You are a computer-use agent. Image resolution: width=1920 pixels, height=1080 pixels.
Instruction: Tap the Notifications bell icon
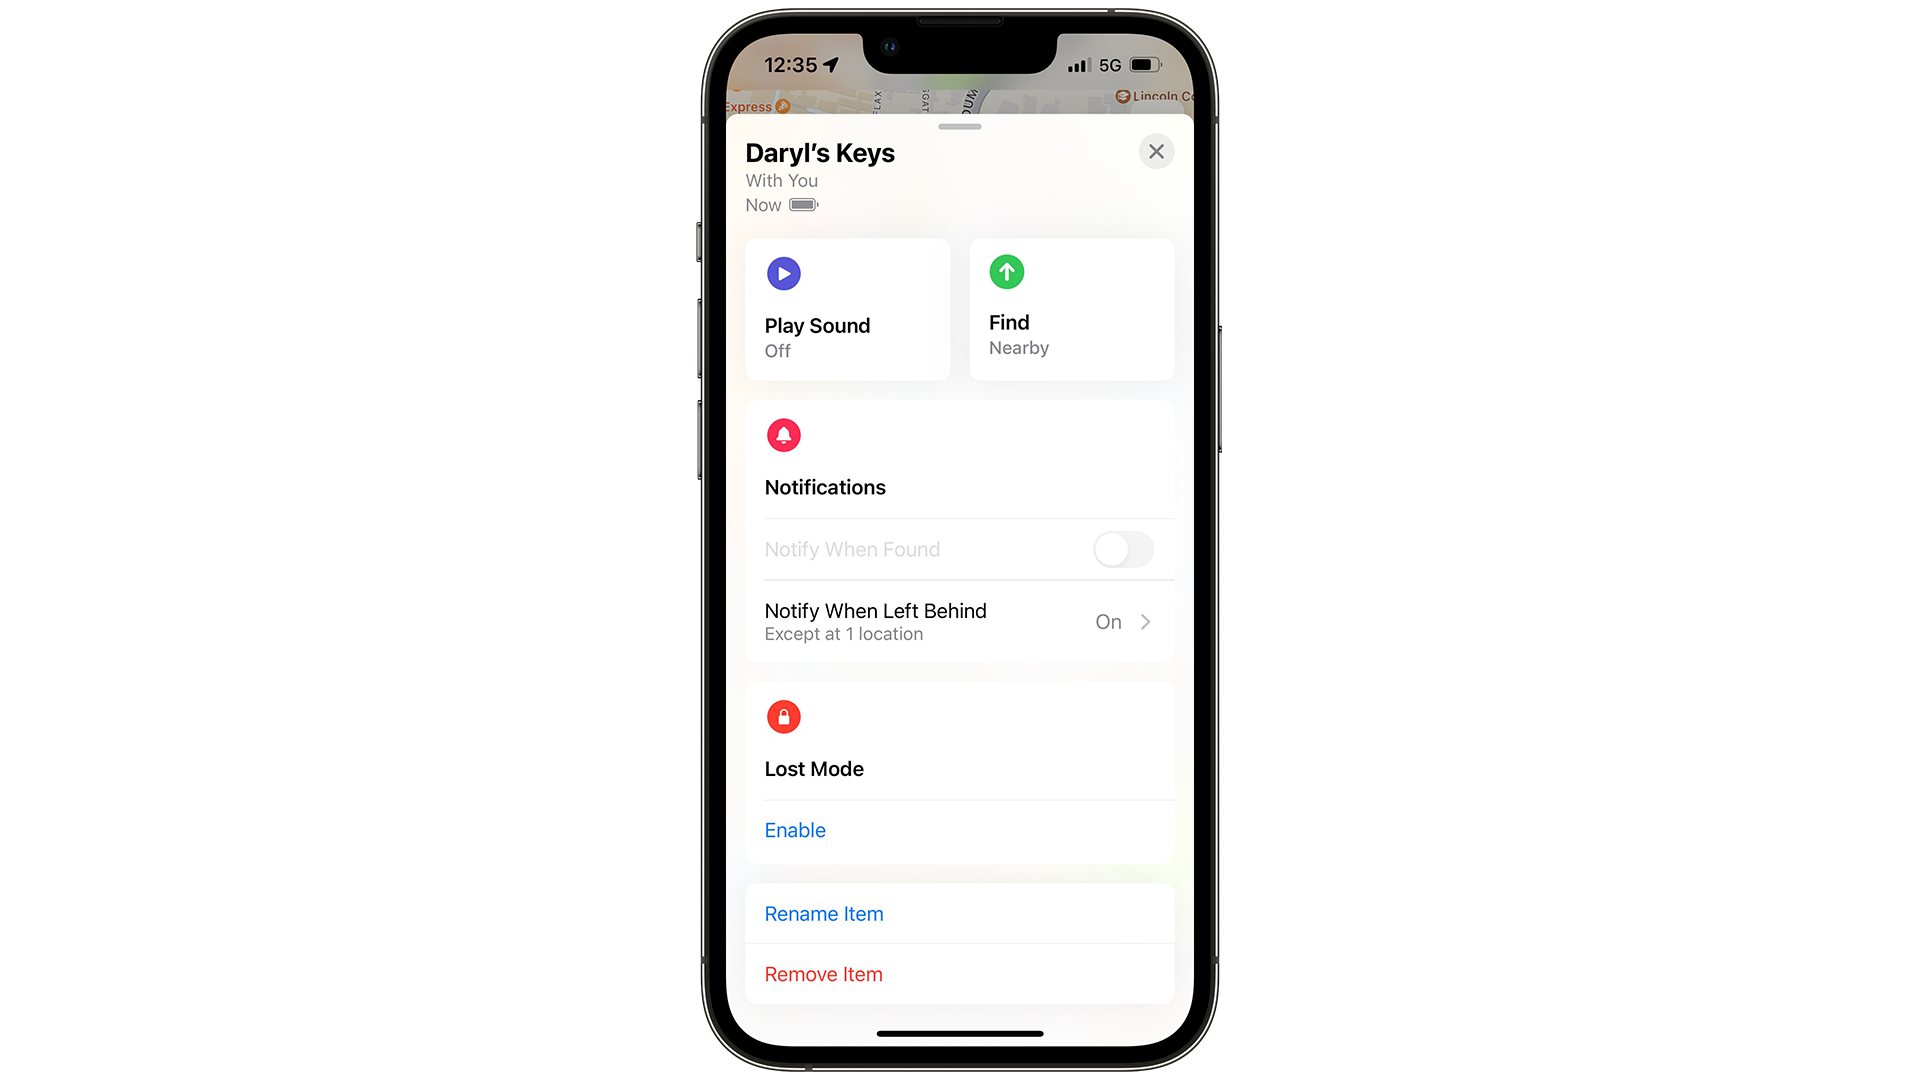(782, 435)
